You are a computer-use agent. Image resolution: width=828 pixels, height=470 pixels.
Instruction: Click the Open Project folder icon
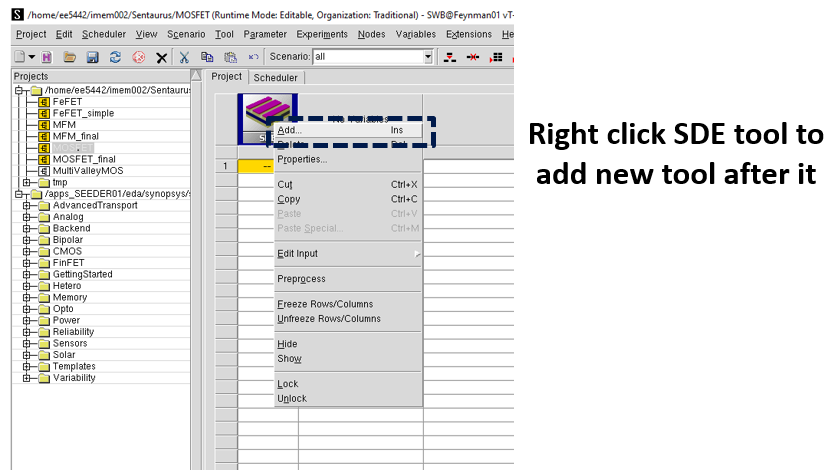click(70, 57)
